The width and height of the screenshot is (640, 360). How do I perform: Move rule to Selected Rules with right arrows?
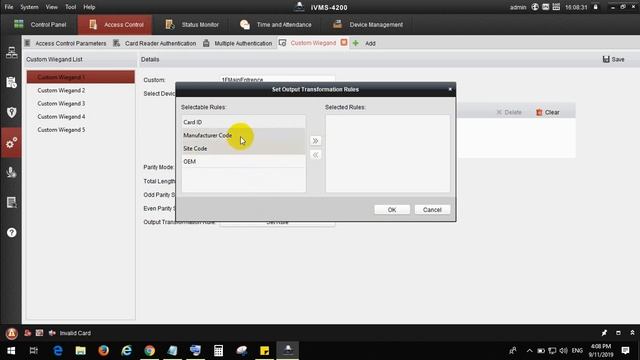pos(316,140)
